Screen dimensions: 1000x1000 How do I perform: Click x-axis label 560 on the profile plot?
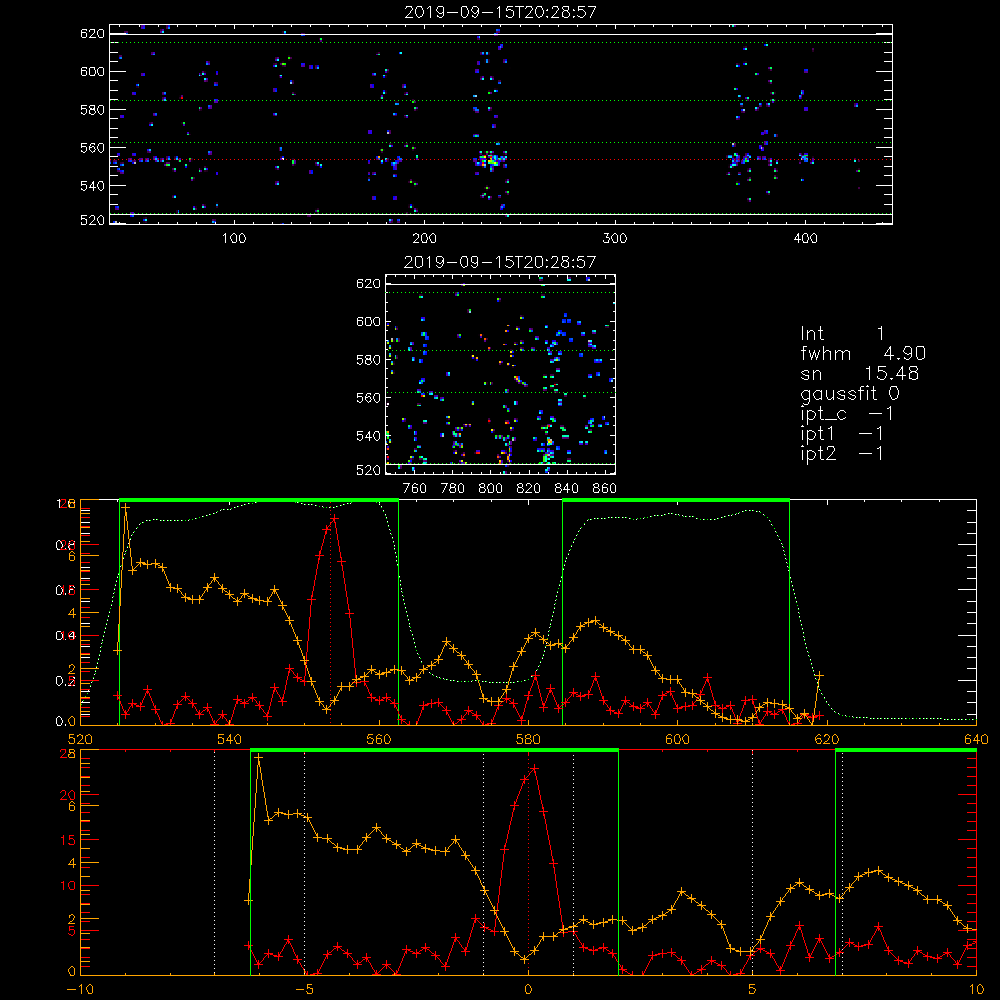pyautogui.click(x=379, y=739)
